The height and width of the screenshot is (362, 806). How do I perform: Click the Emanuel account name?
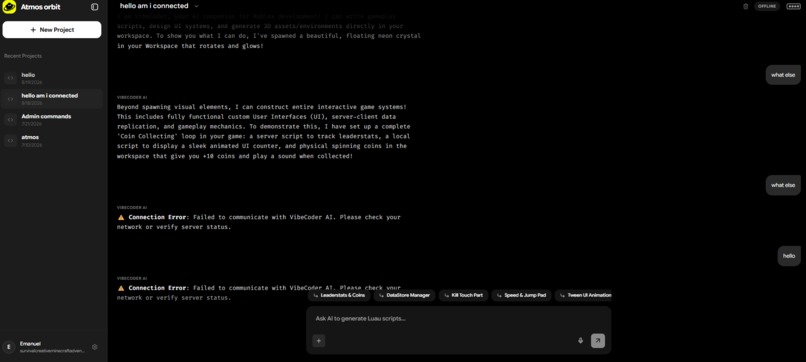[x=30, y=343]
